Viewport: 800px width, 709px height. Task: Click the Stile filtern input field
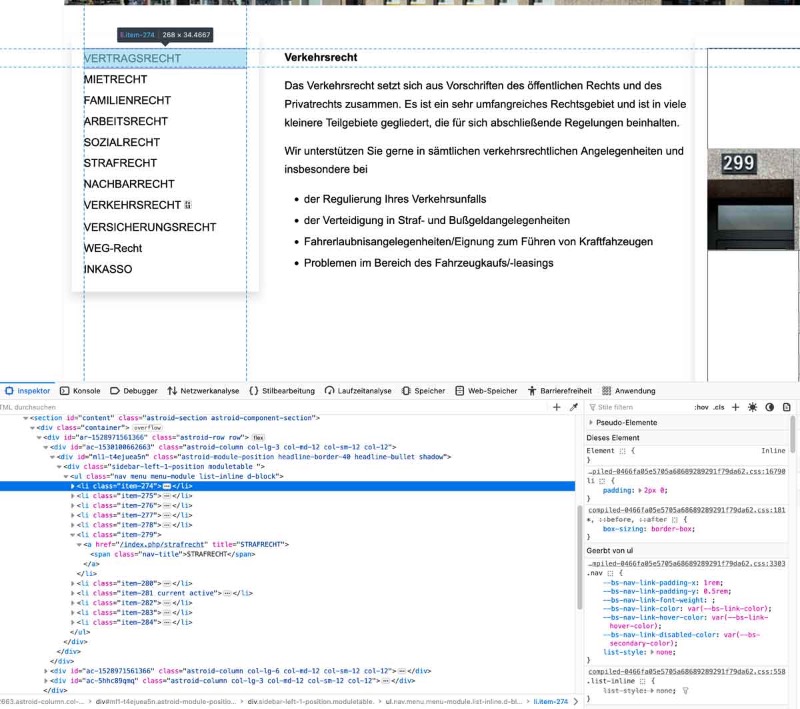coord(640,407)
